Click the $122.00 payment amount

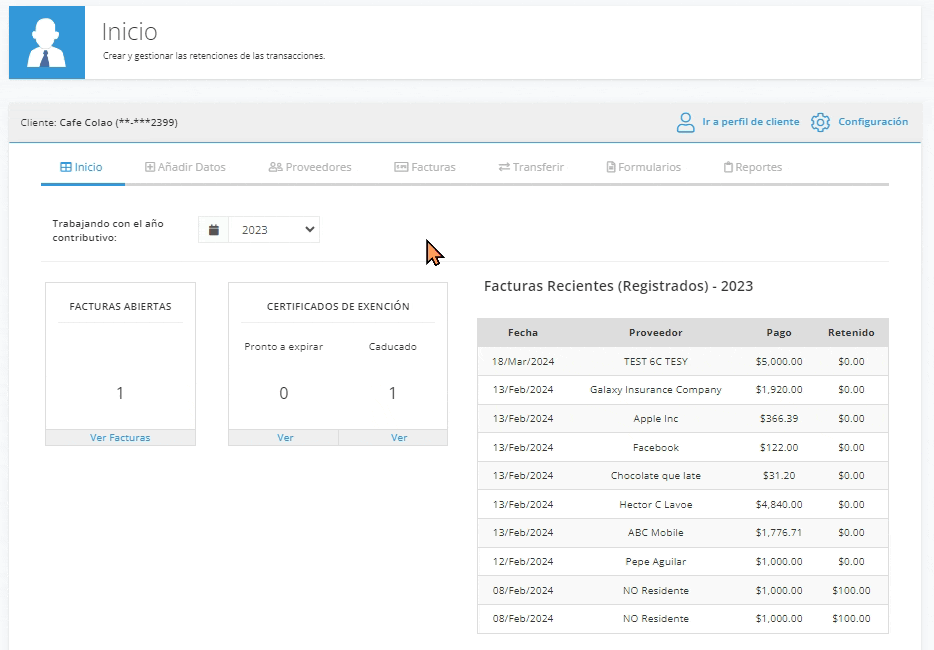tap(779, 447)
